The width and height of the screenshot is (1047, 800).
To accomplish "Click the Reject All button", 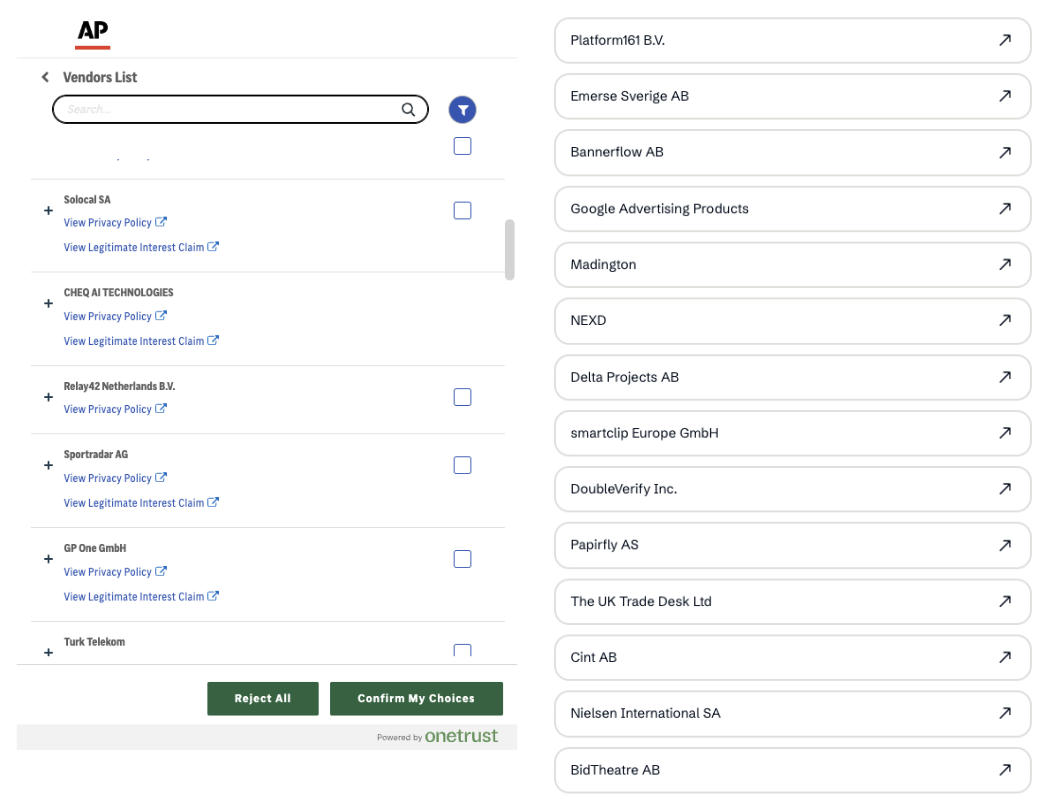I will pos(262,698).
